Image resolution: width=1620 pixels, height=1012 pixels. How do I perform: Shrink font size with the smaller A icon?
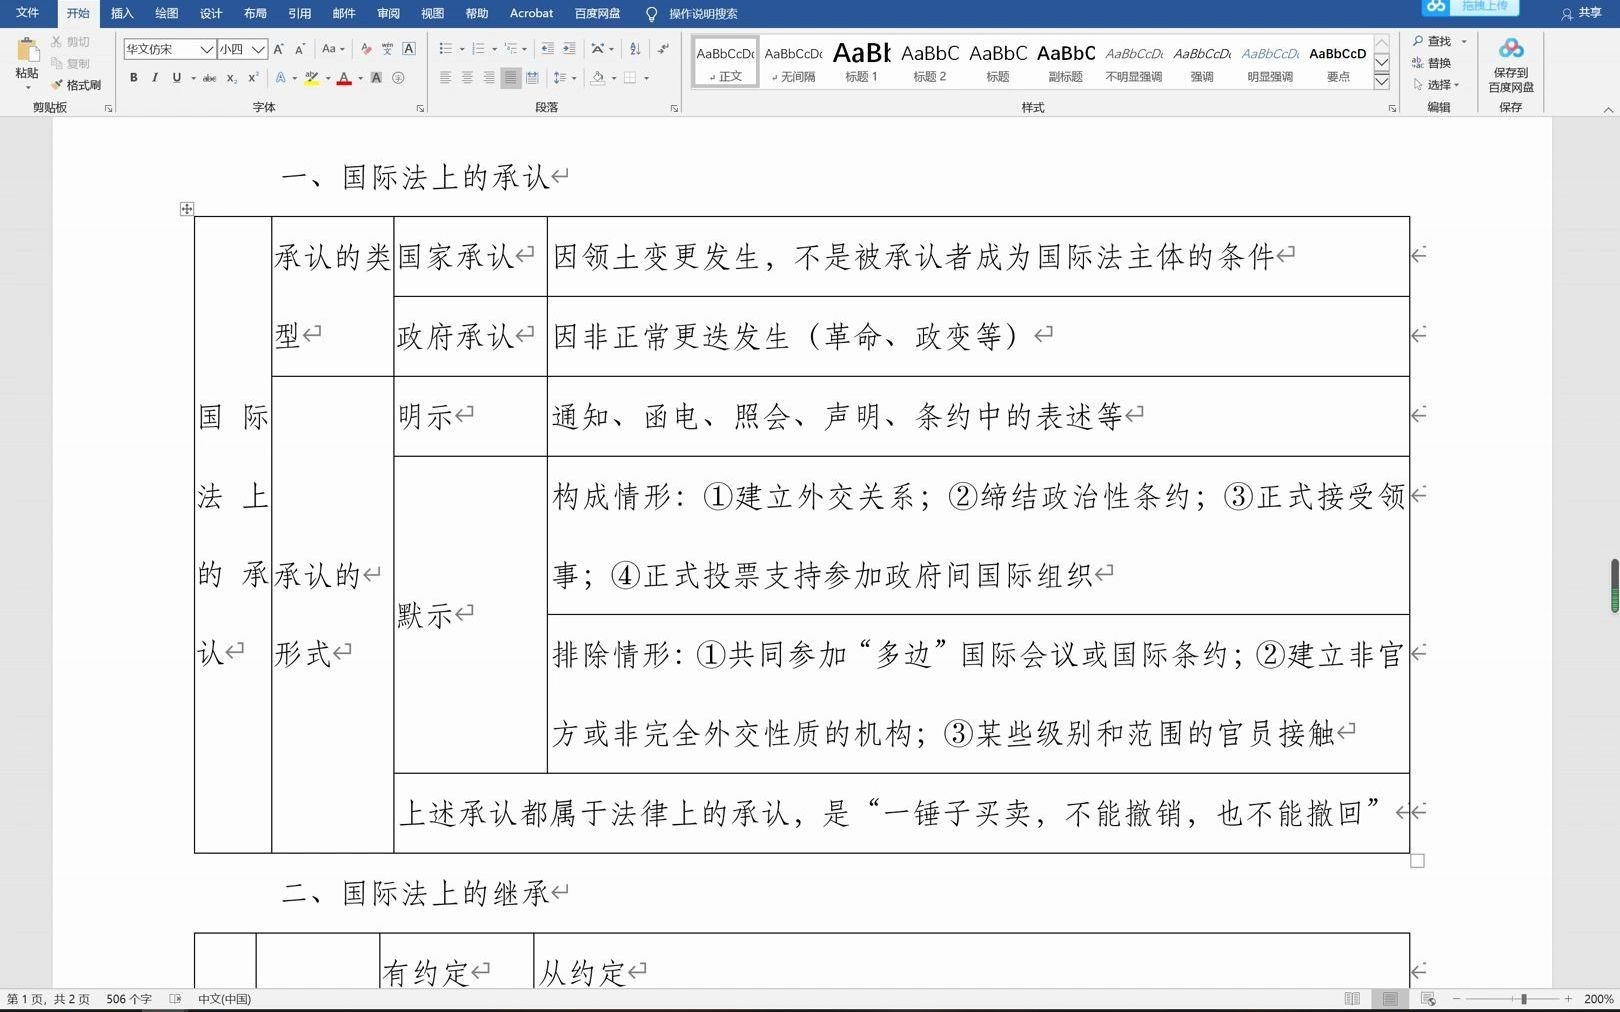(299, 49)
